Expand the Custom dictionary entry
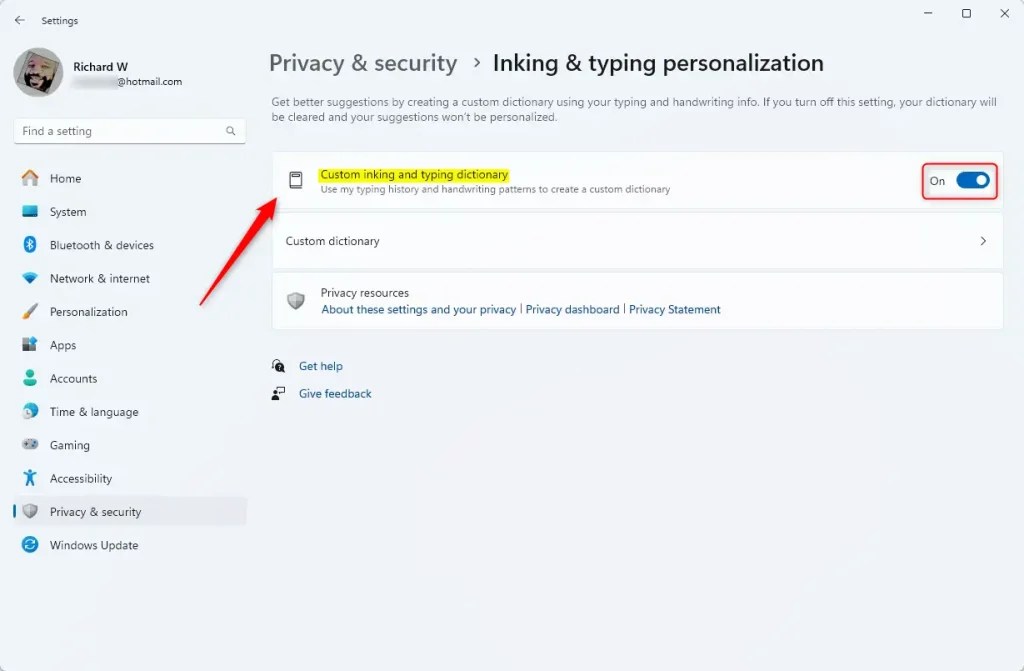The width and height of the screenshot is (1024, 671). coord(636,241)
